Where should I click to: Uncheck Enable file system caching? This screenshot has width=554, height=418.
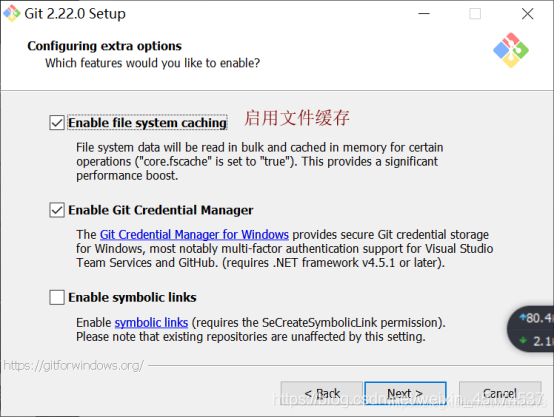[57, 123]
